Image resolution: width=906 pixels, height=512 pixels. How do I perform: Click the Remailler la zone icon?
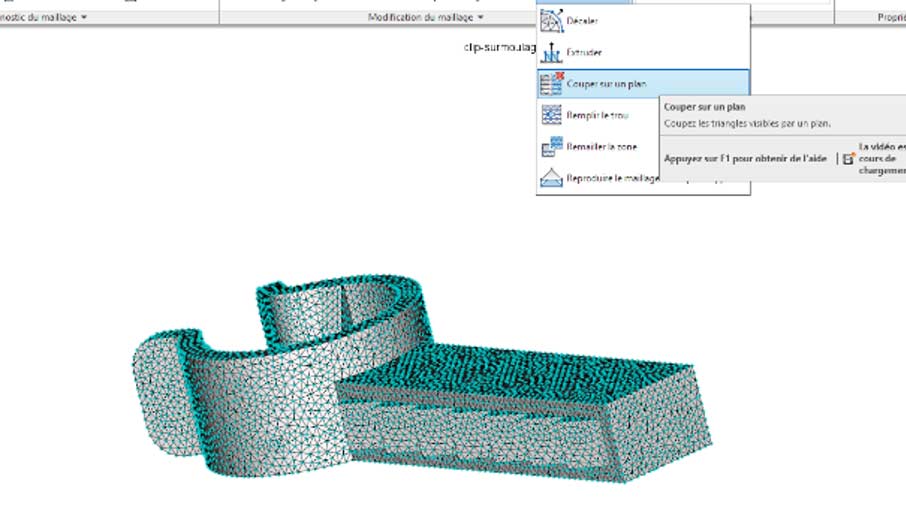[552, 147]
